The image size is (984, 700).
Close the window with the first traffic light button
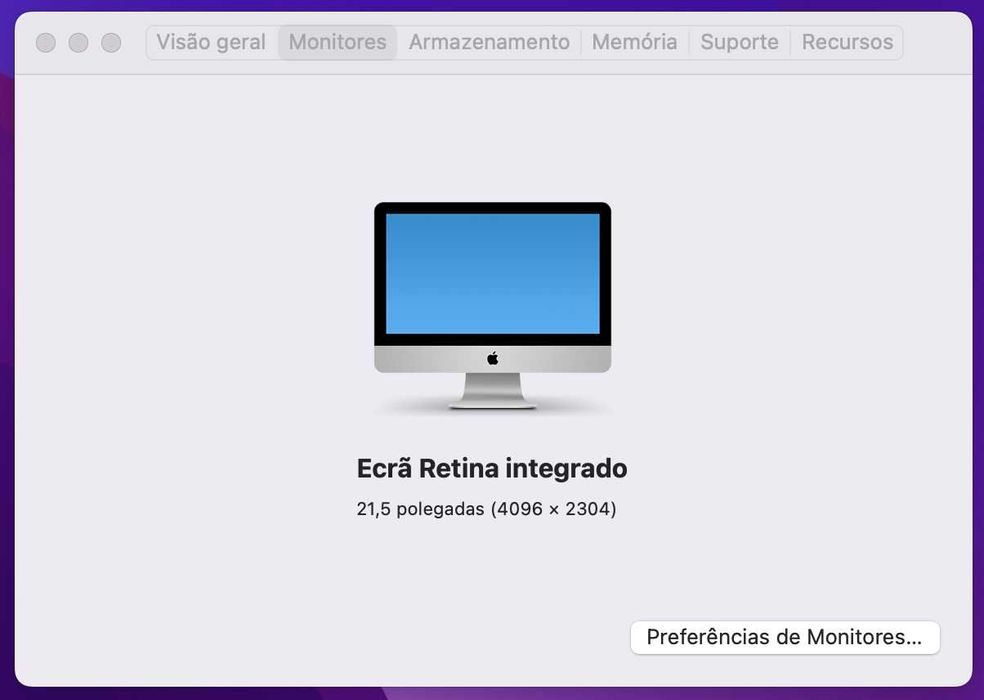pyautogui.click(x=46, y=43)
